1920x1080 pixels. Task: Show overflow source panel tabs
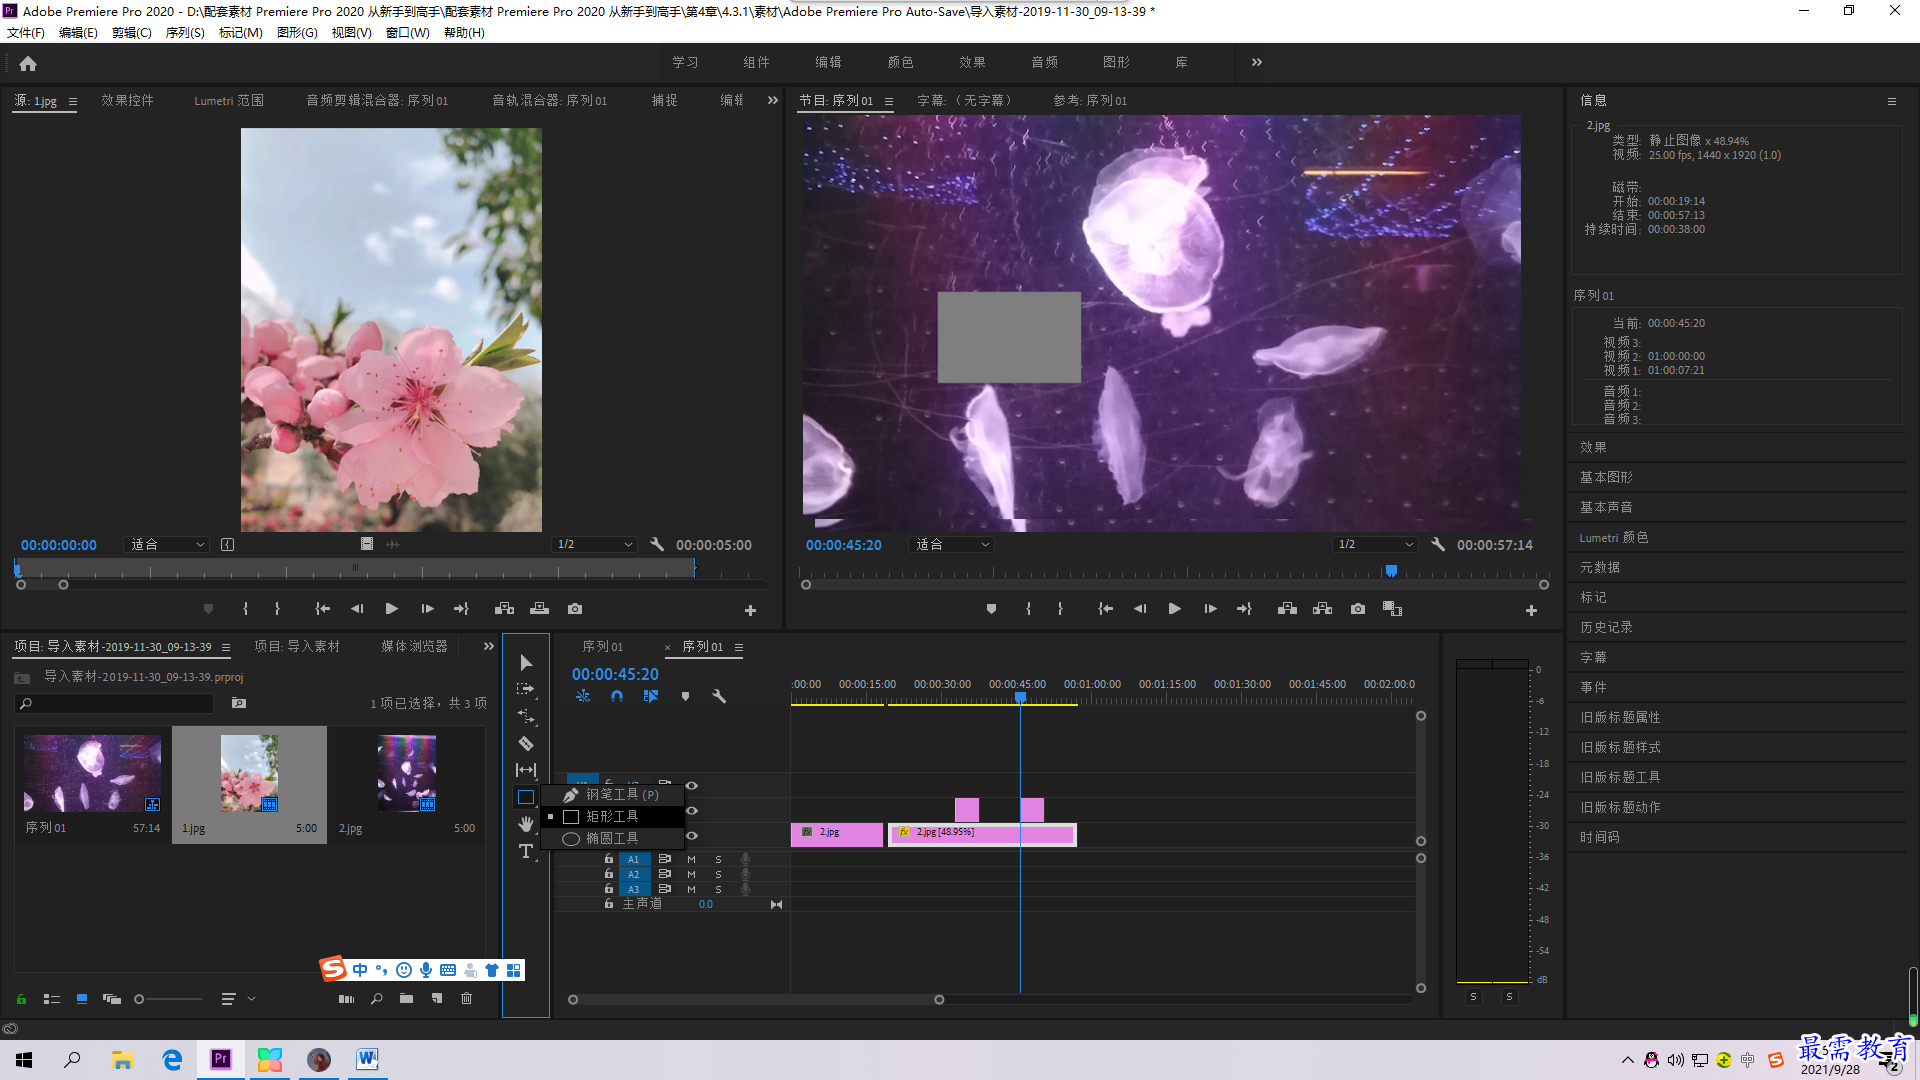click(x=773, y=100)
